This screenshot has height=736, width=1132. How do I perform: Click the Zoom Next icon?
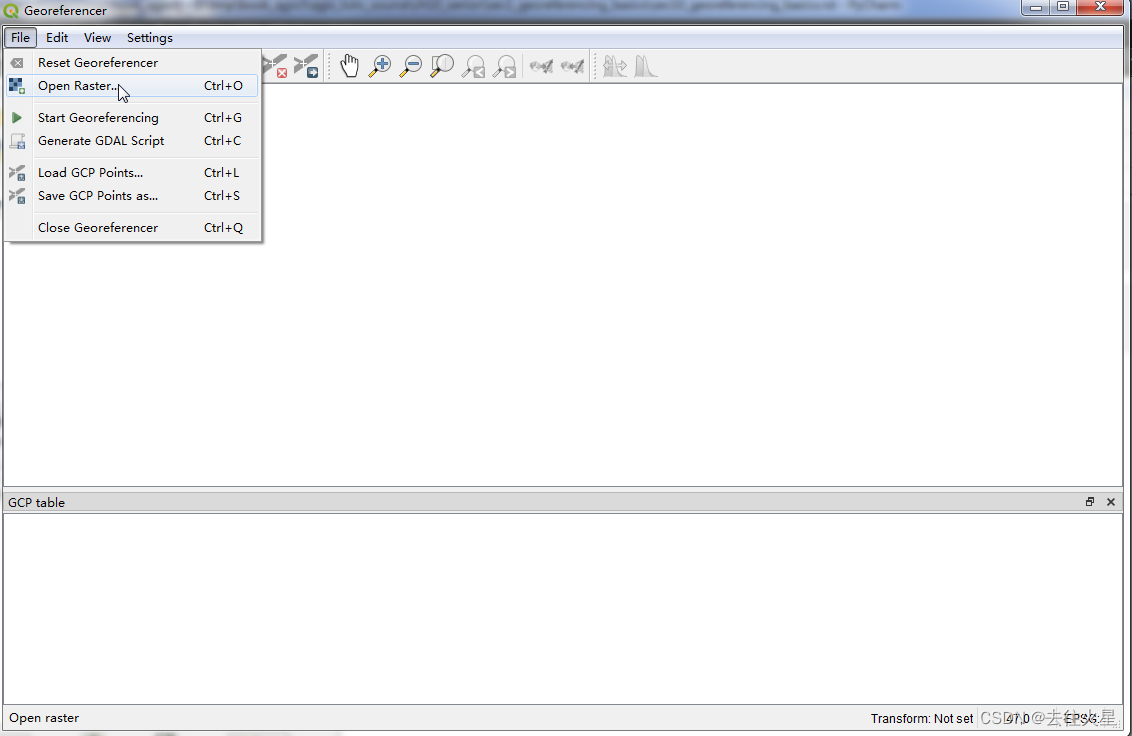coord(505,66)
